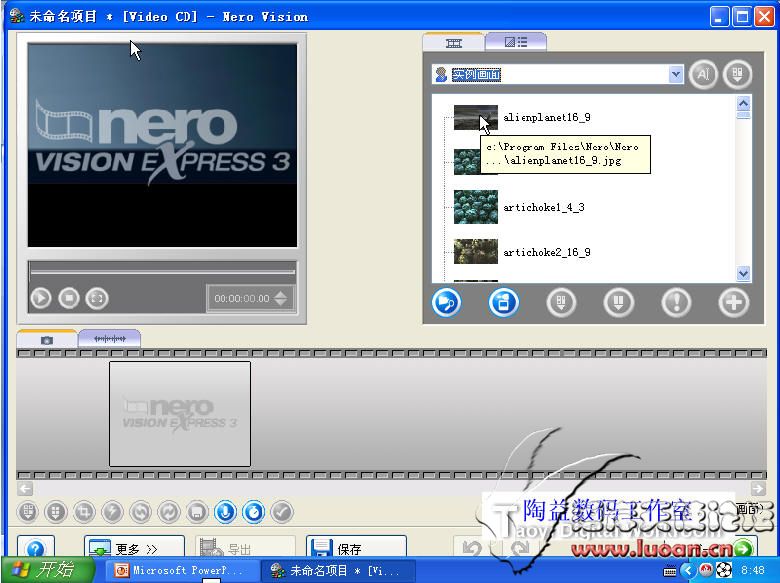Click the storyboard scroll right arrow
The image size is (780, 583).
tap(758, 488)
